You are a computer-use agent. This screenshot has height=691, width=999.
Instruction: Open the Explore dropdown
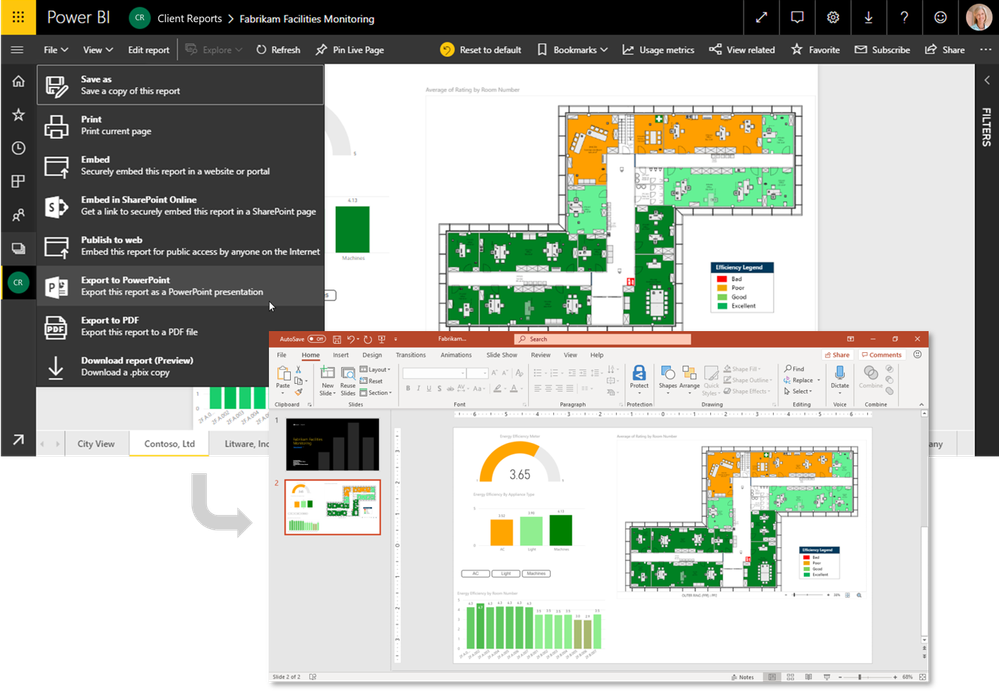pyautogui.click(x=213, y=50)
